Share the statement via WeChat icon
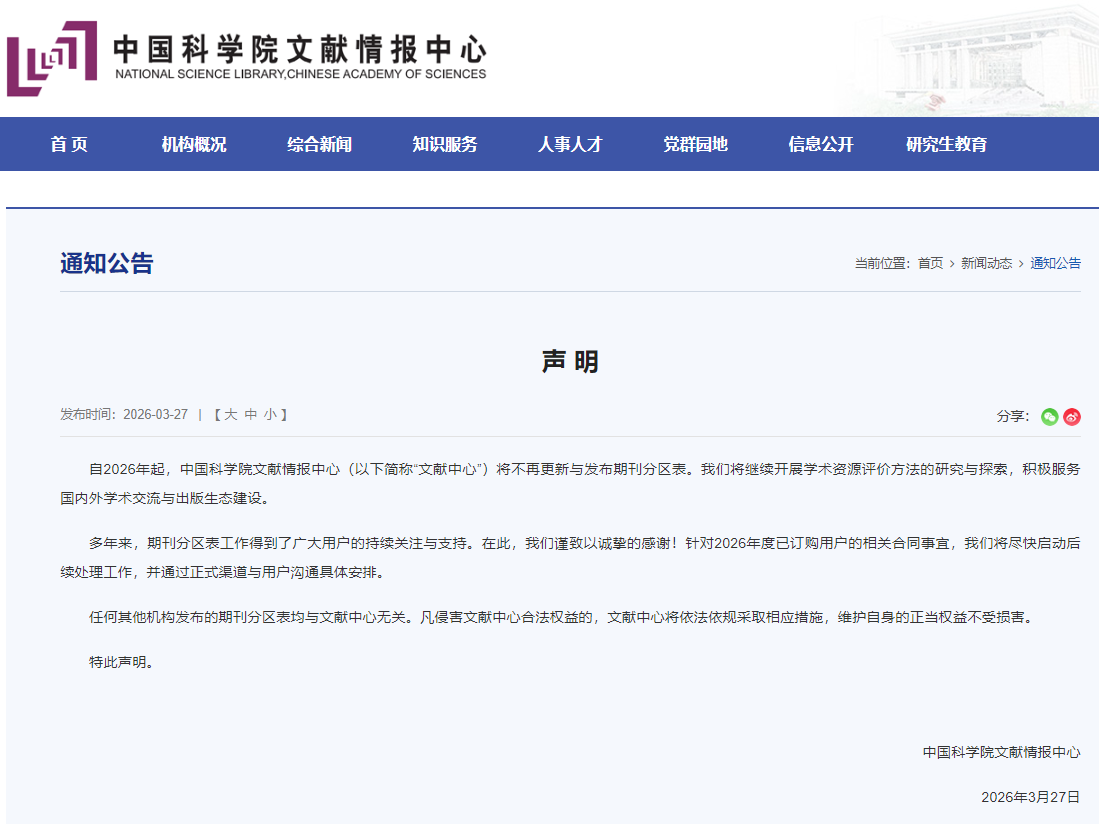The height and width of the screenshot is (824, 1099). click(1049, 417)
